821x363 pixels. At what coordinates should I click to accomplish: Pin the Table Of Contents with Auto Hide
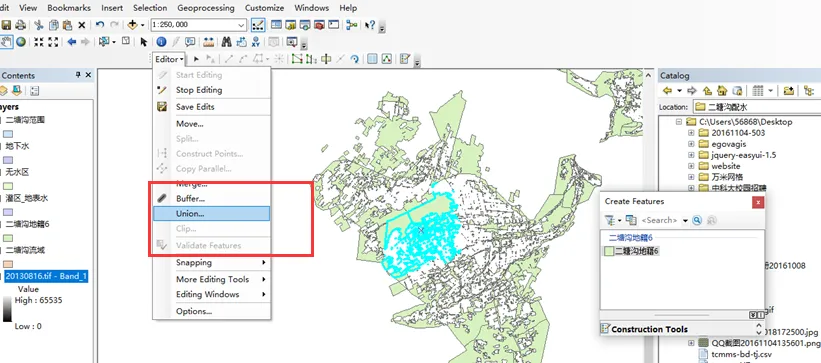tap(79, 75)
